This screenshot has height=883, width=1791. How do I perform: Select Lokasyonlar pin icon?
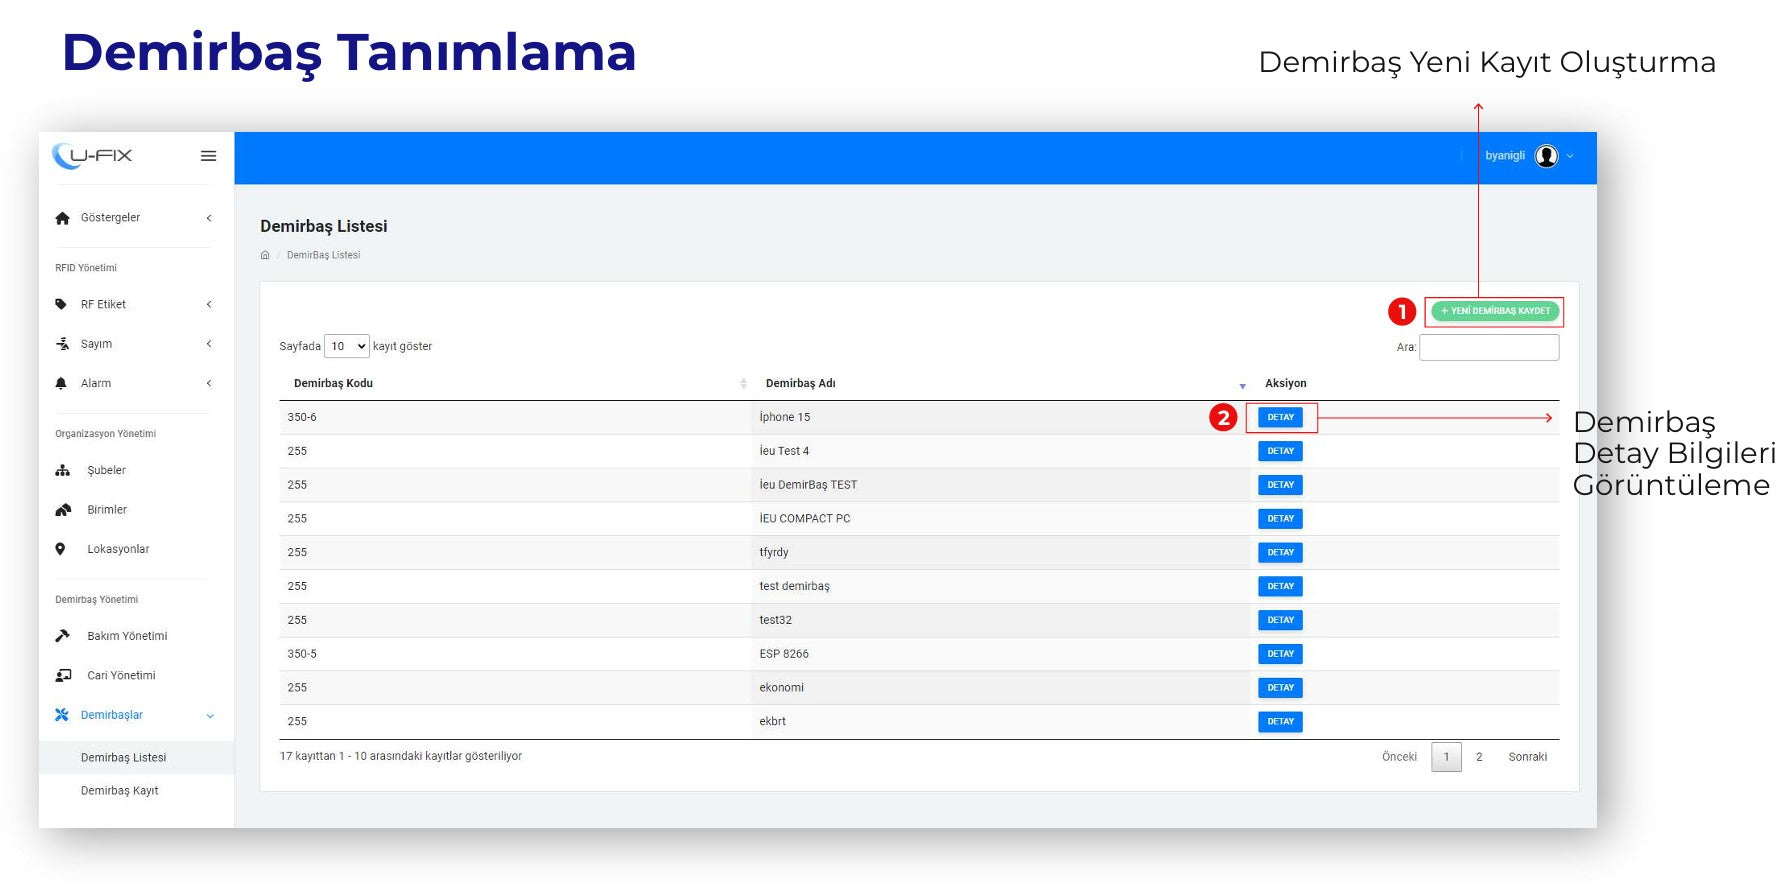click(x=60, y=549)
